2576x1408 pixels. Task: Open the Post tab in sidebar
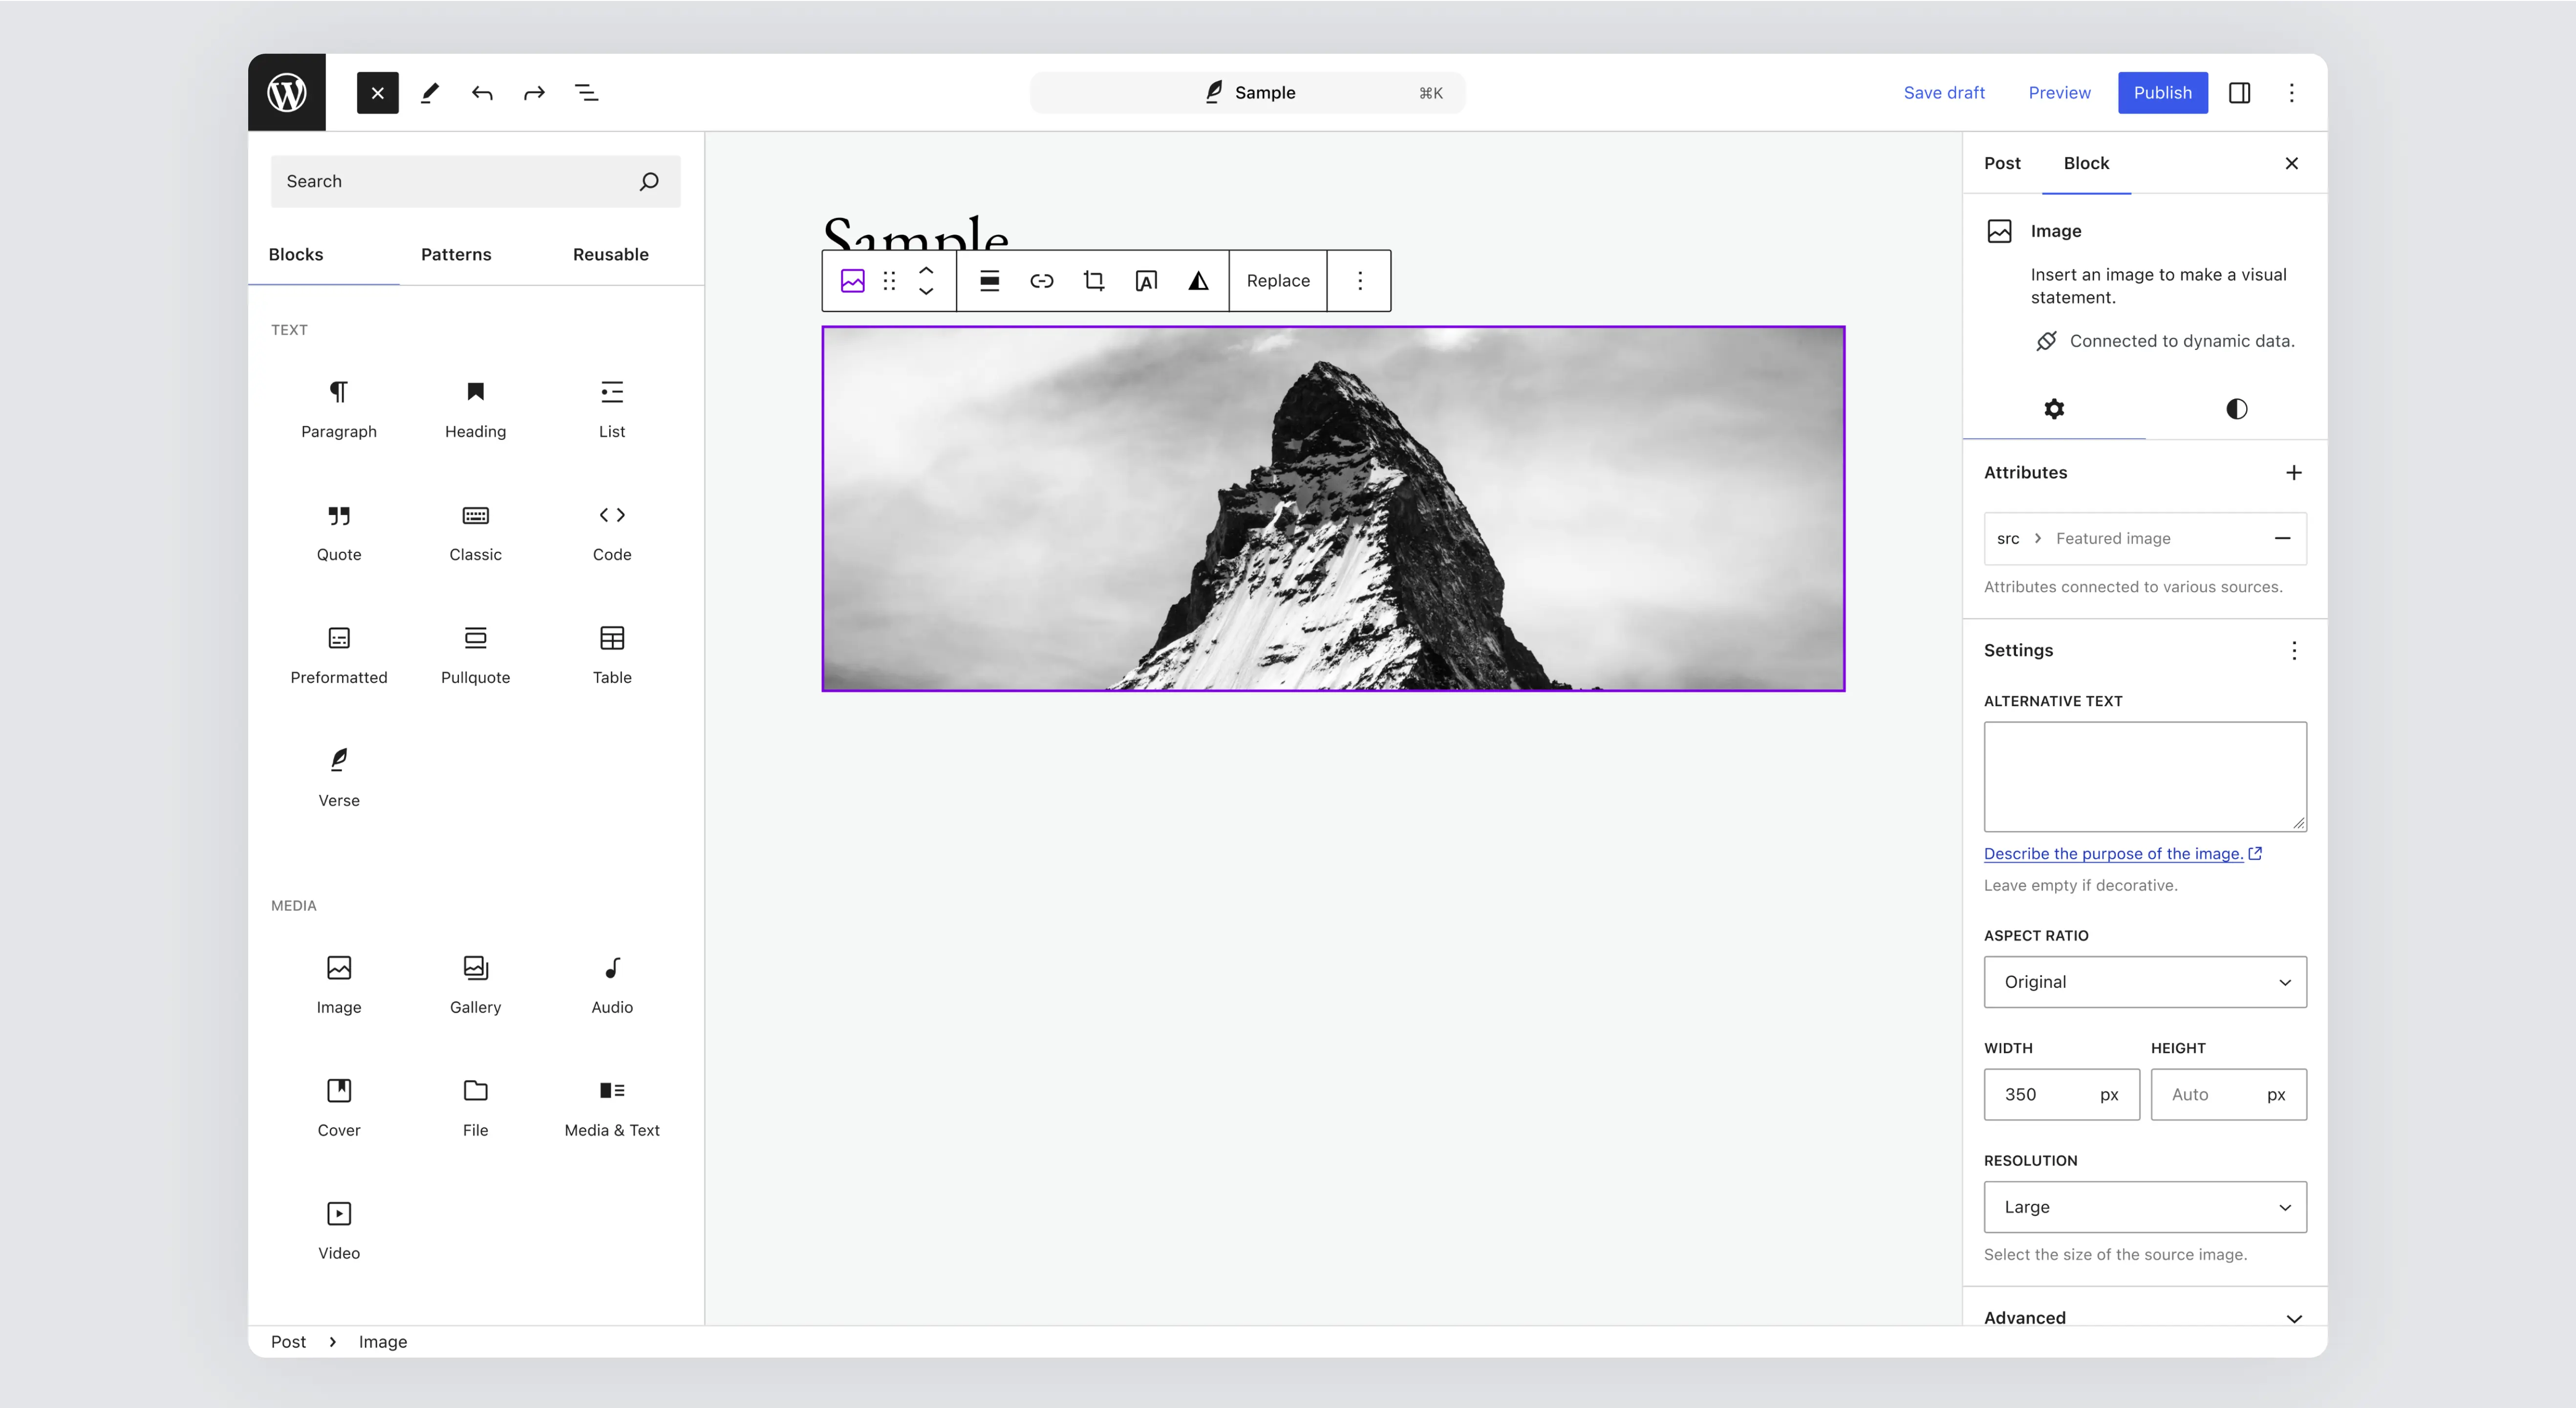click(x=2001, y=163)
